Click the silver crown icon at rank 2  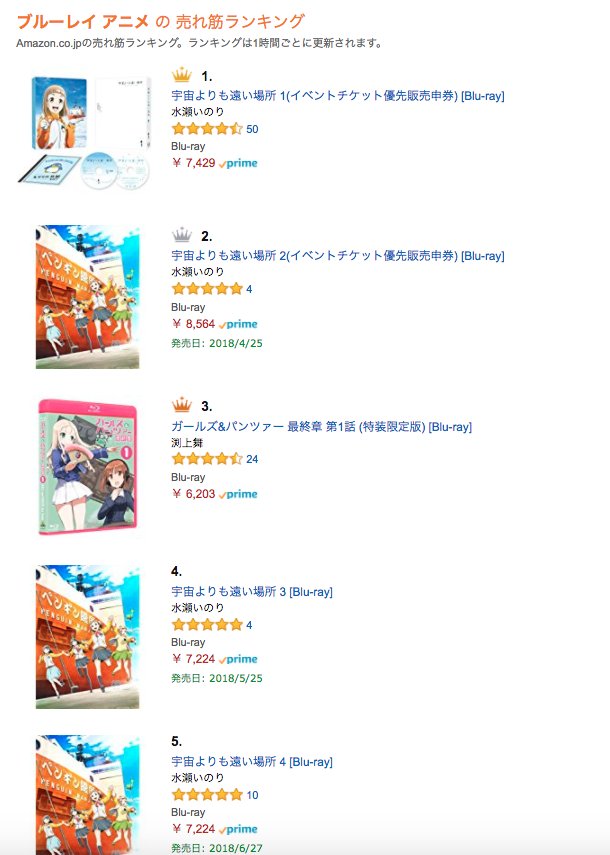[182, 235]
